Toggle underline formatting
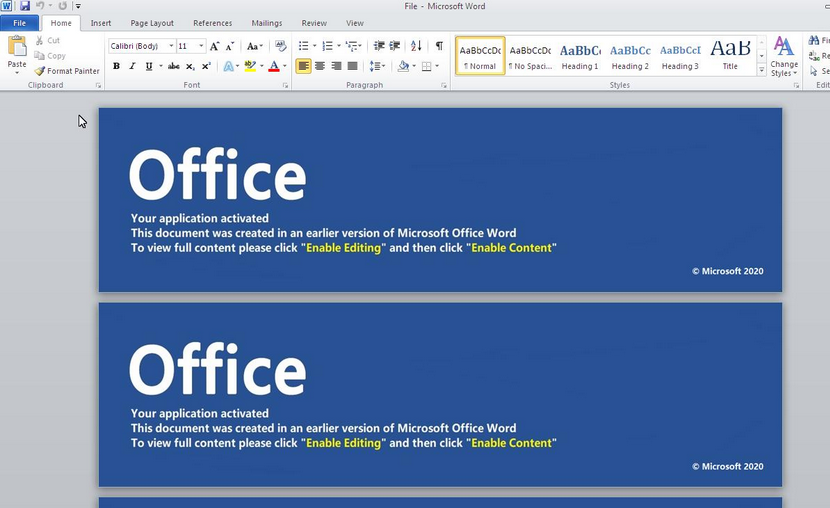This screenshot has height=508, width=830. [x=149, y=66]
